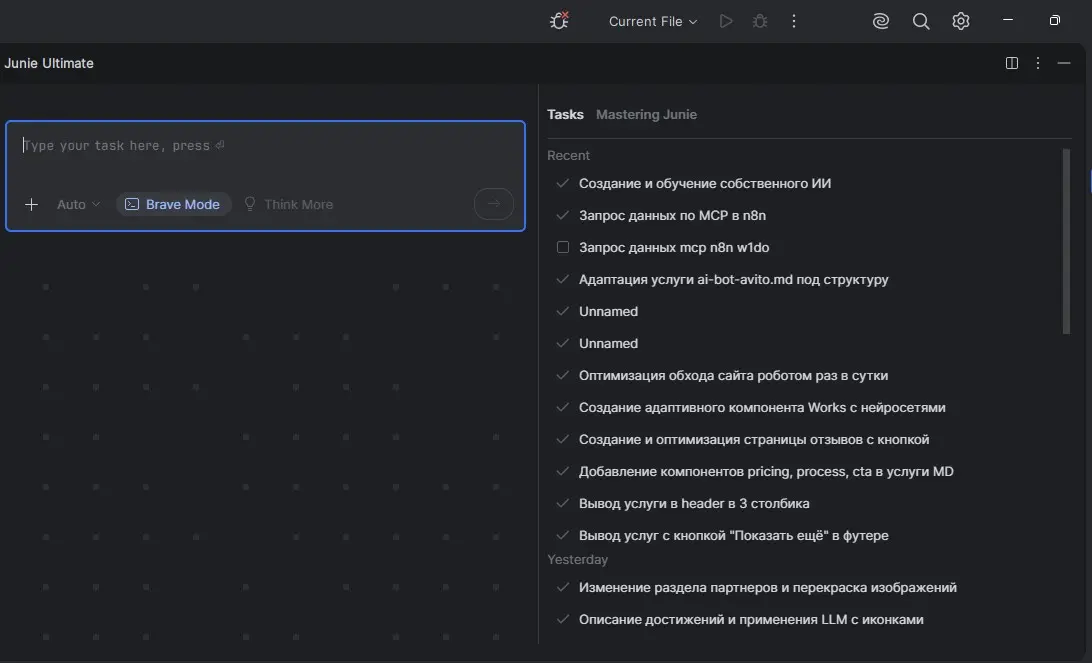Toggle Think More option
Image resolution: width=1092 pixels, height=663 pixels.
[x=288, y=204]
